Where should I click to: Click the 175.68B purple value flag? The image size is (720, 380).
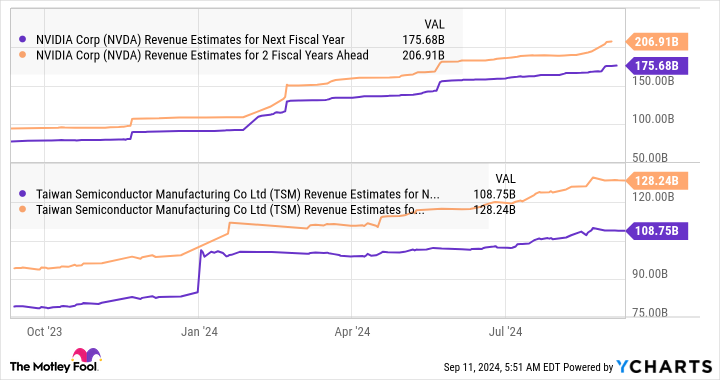click(657, 66)
